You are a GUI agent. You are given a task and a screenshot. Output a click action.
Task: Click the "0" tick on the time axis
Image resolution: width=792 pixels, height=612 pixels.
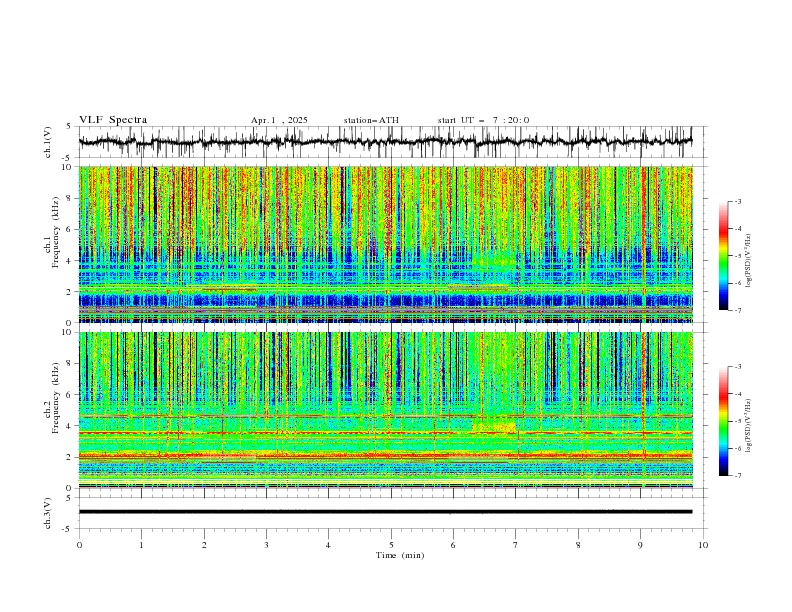79,545
